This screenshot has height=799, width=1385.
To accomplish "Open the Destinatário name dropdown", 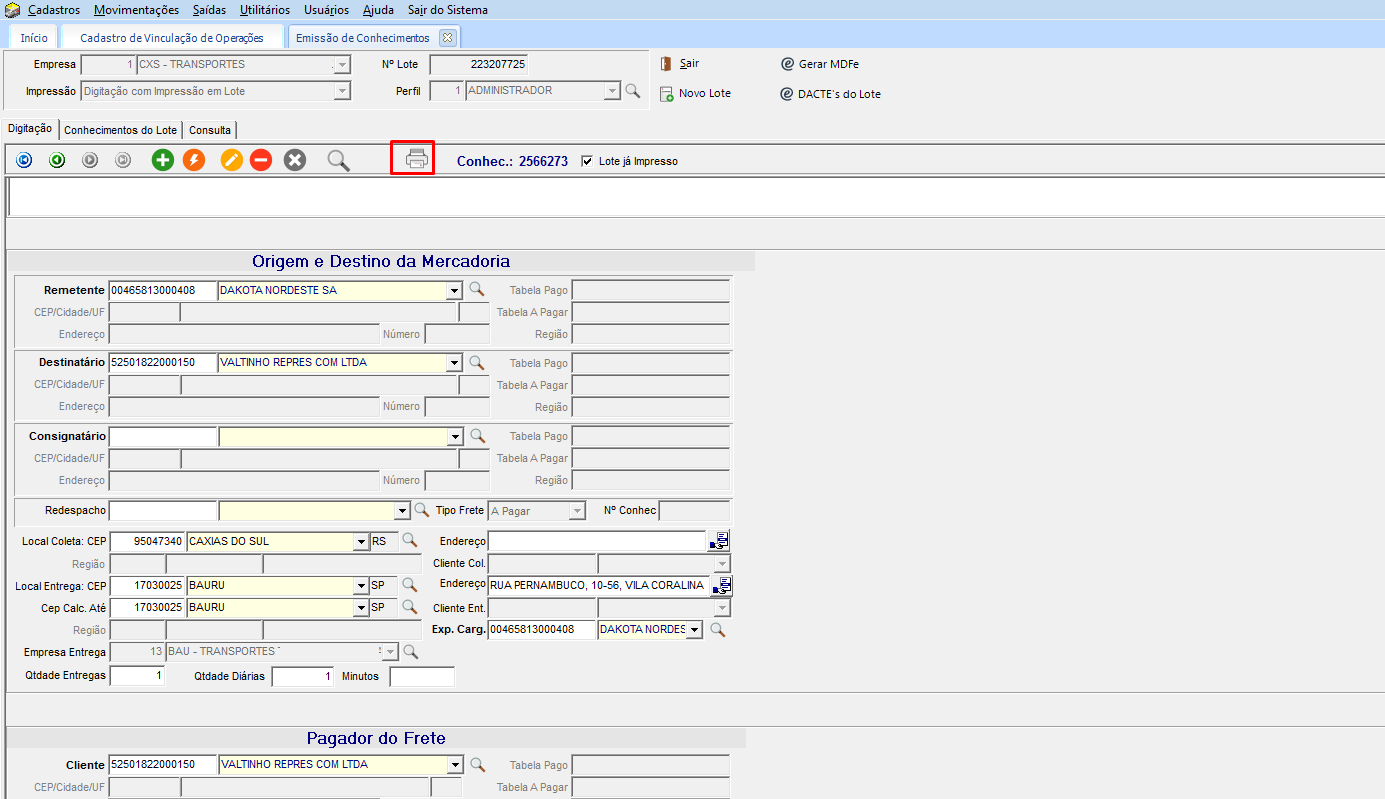I will pos(454,363).
